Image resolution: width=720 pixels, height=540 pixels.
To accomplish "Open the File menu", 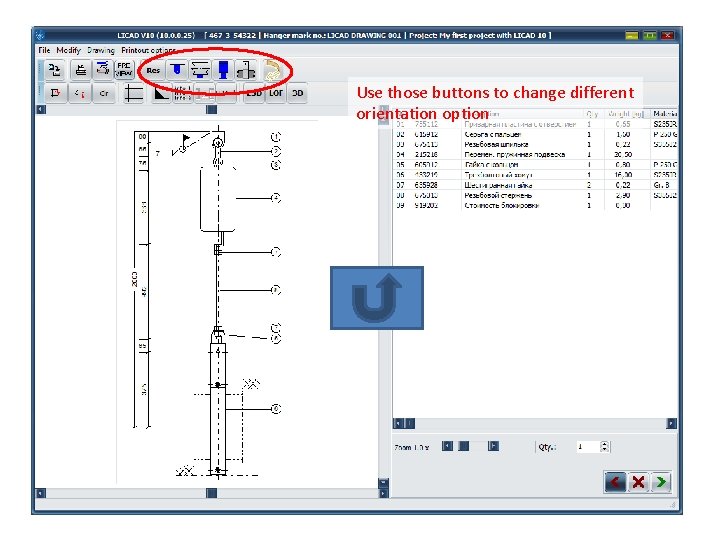I will [x=44, y=50].
